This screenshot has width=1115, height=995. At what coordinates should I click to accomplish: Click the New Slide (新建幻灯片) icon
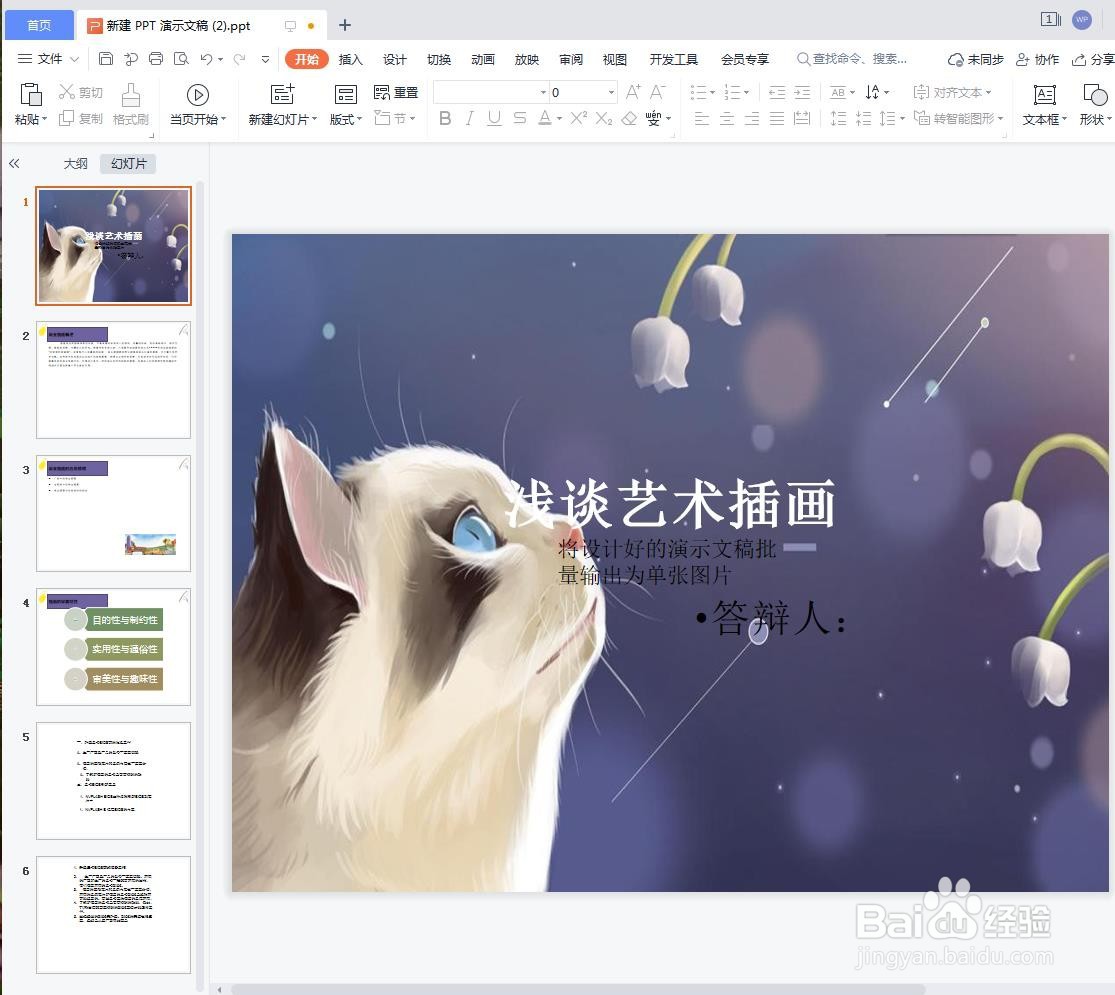(x=282, y=95)
